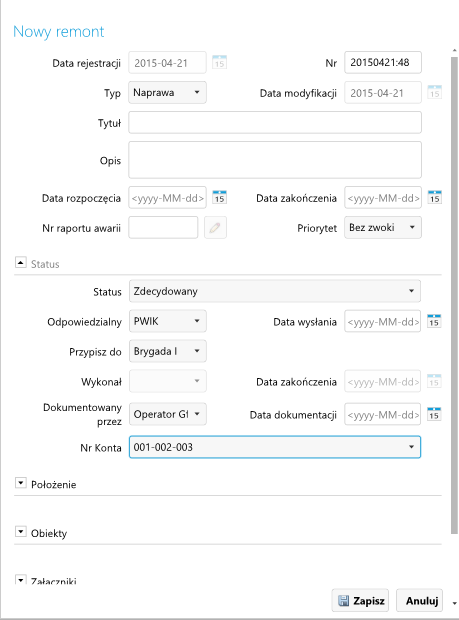Image resolution: width=459 pixels, height=620 pixels.
Task: Open the Nr Konta dropdown
Action: (x=275, y=447)
